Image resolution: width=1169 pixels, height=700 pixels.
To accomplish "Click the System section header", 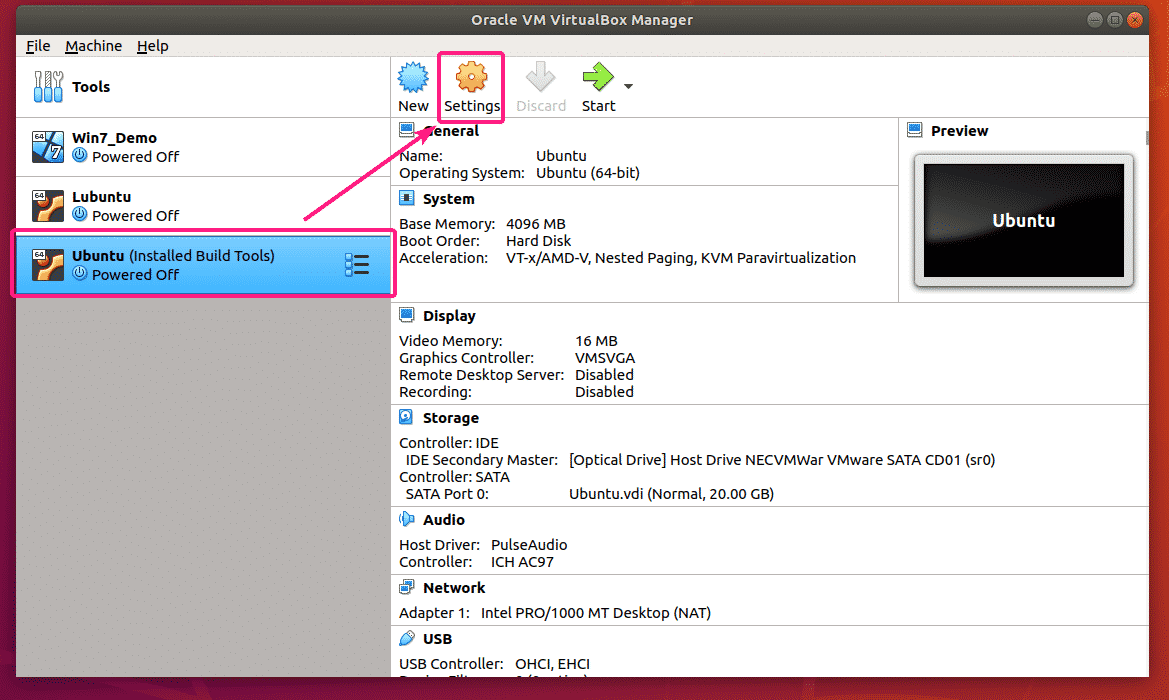I will (448, 199).
